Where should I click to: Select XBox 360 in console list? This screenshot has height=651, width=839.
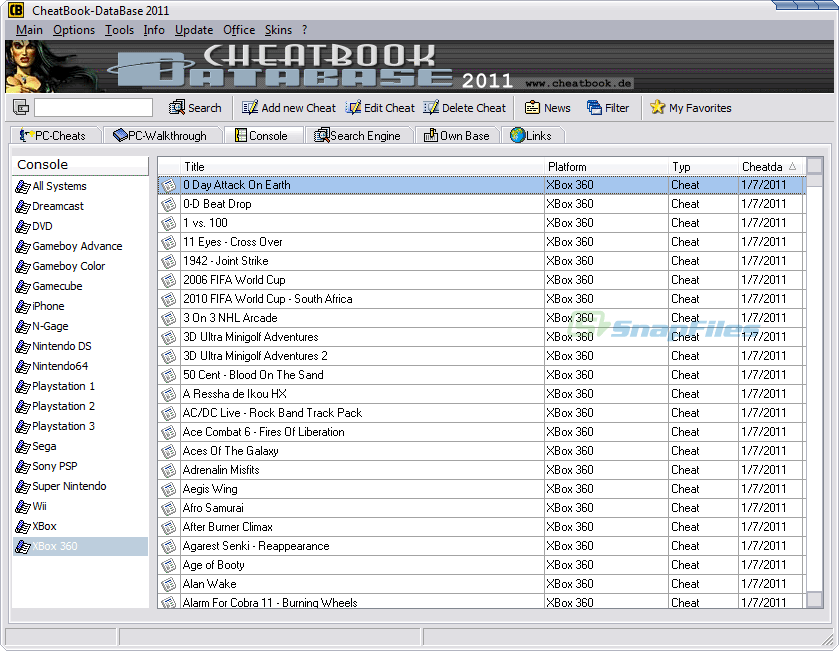[x=80, y=546]
